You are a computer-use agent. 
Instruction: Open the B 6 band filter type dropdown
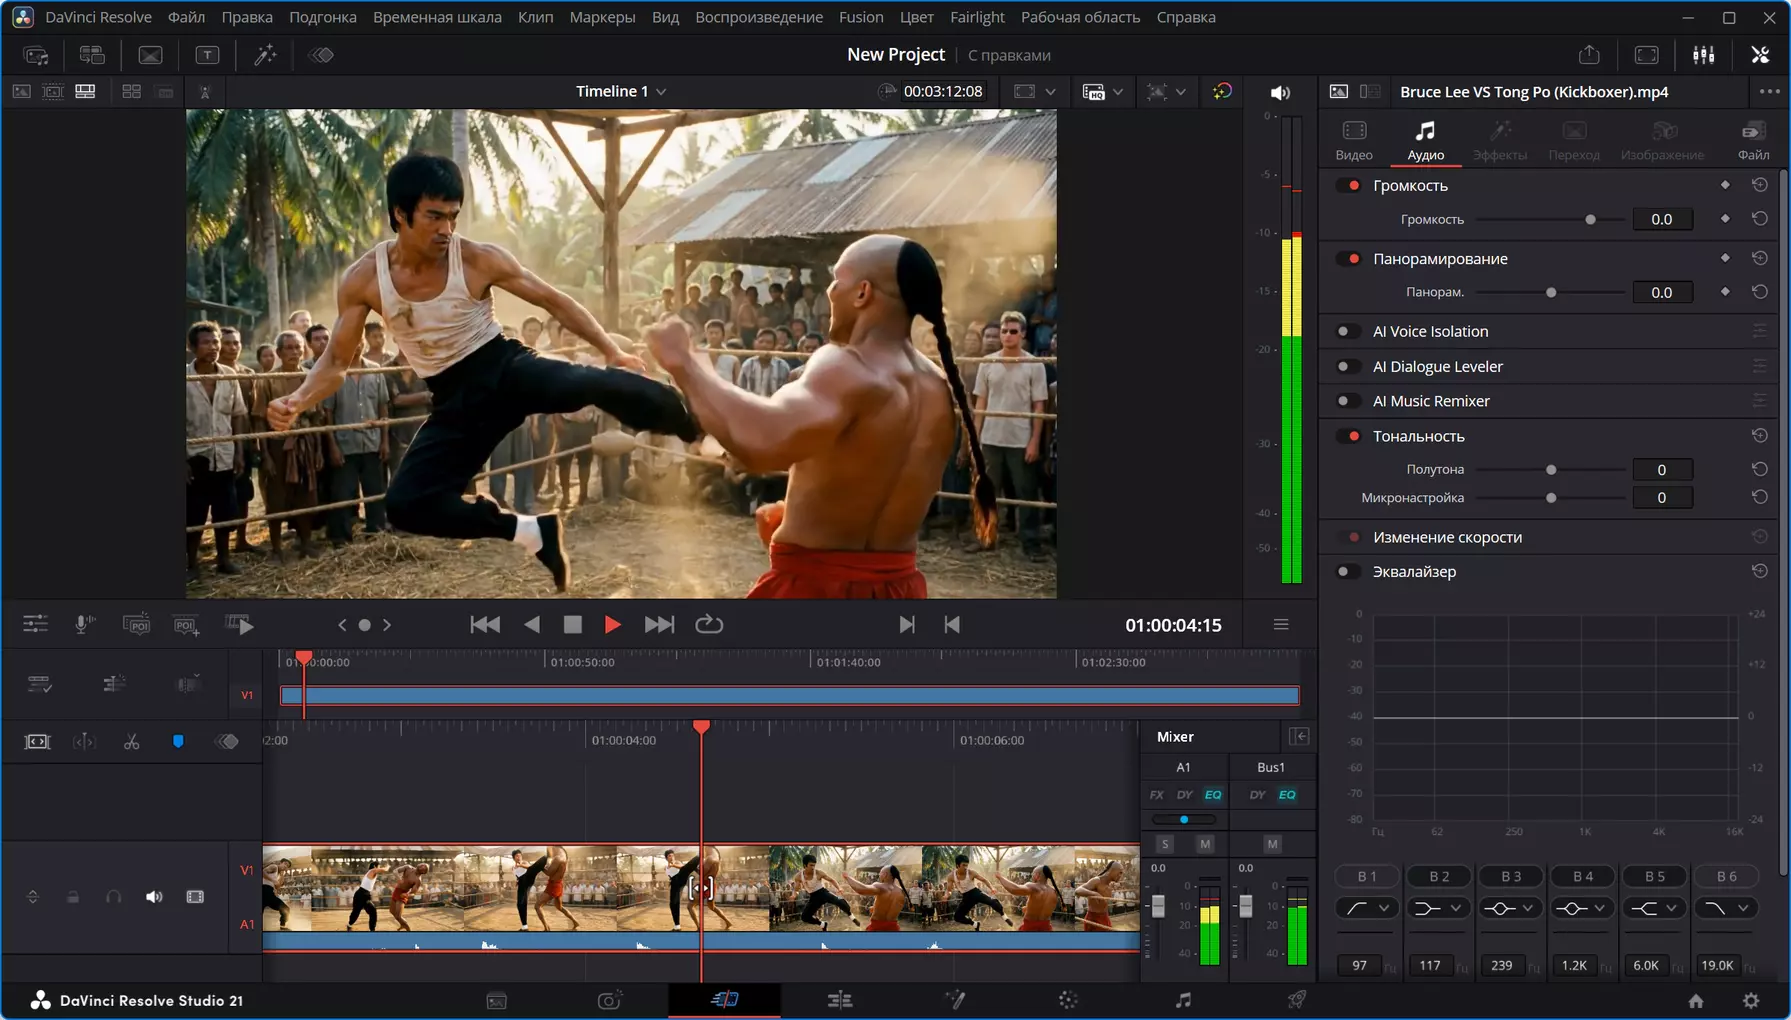click(1726, 908)
